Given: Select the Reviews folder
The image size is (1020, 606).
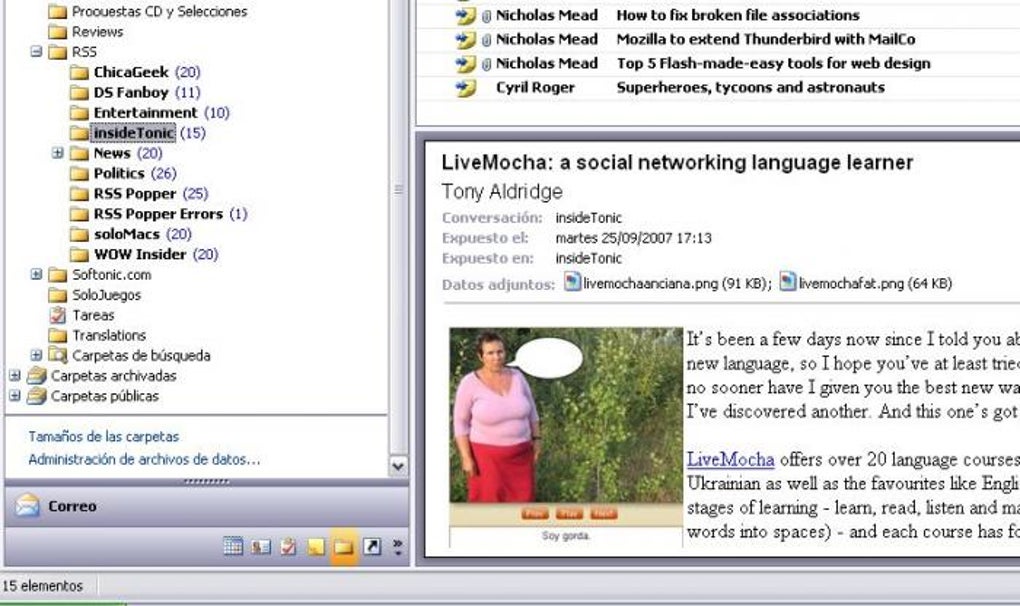Looking at the screenshot, I should [98, 31].
